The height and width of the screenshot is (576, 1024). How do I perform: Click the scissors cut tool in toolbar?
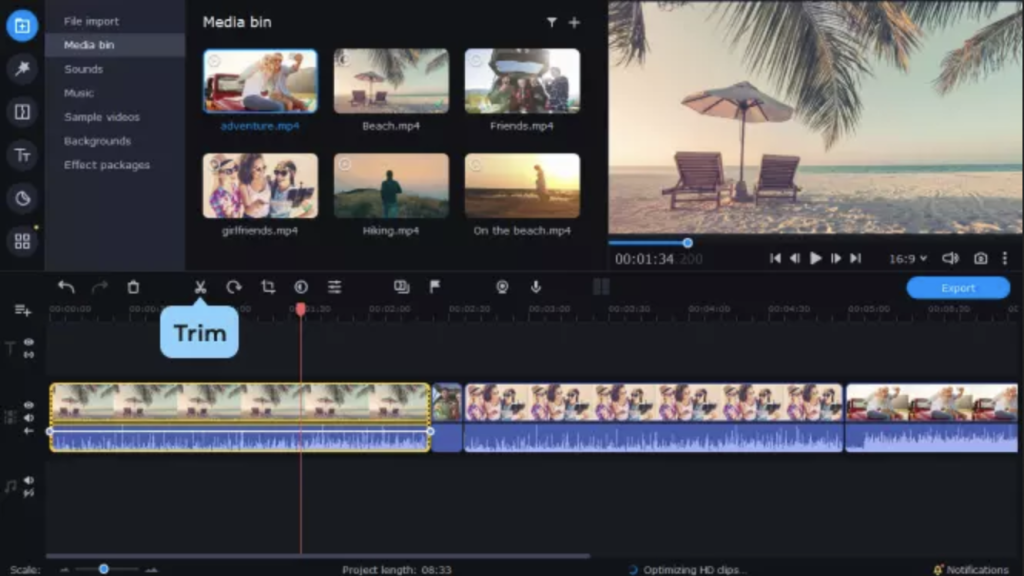pyautogui.click(x=200, y=287)
